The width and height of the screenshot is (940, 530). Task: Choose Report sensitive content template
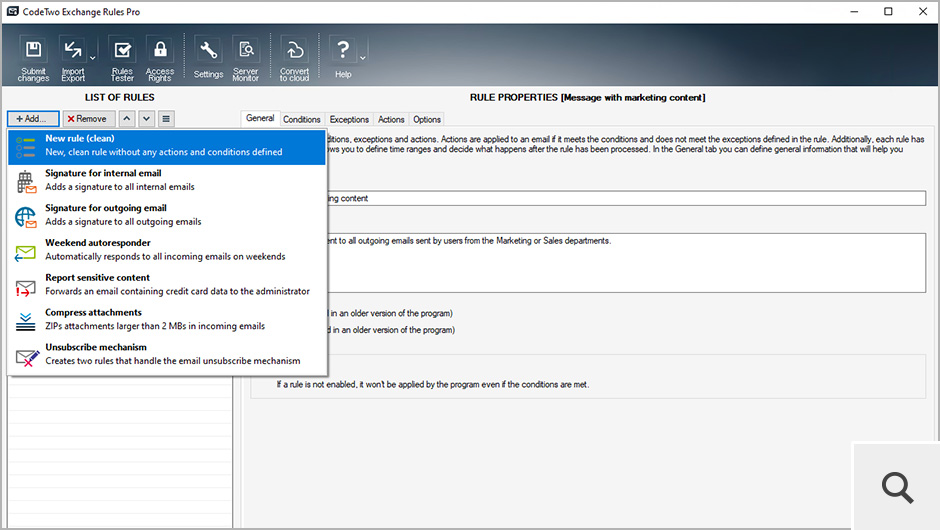(167, 285)
